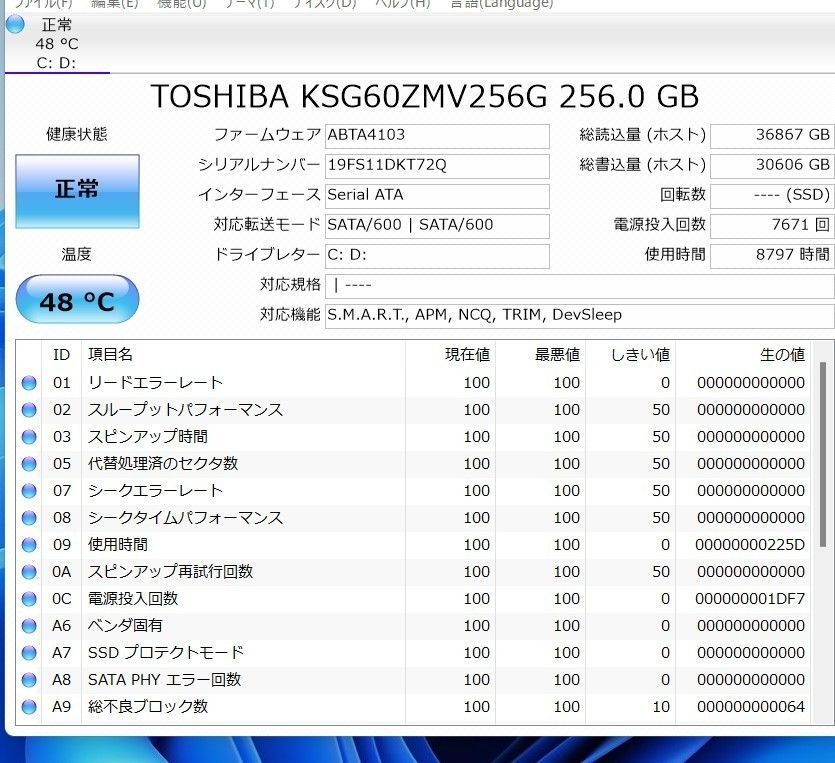Screen dimensions: 835x763
Task: Click the 生の値 column header
Action: pyautogui.click(x=743, y=355)
